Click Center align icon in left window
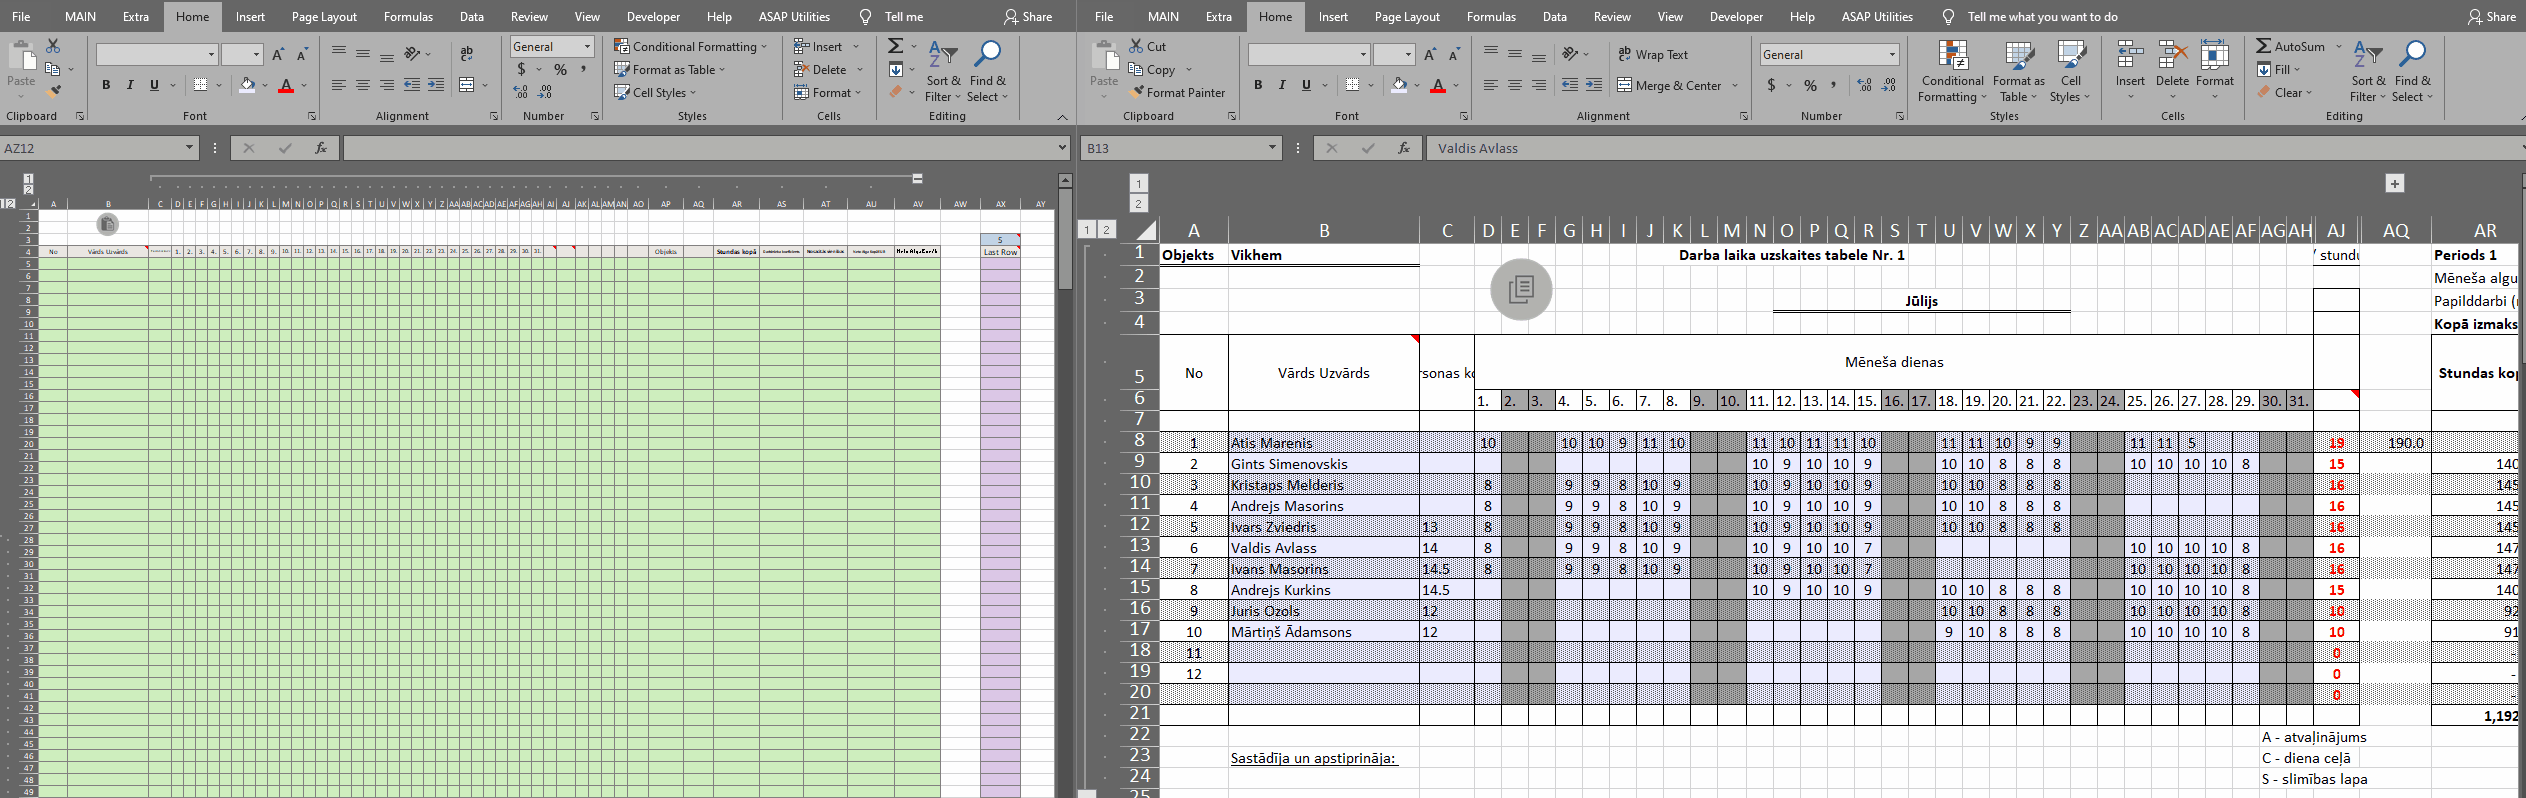Viewport: 2526px width, 798px height. tap(363, 85)
